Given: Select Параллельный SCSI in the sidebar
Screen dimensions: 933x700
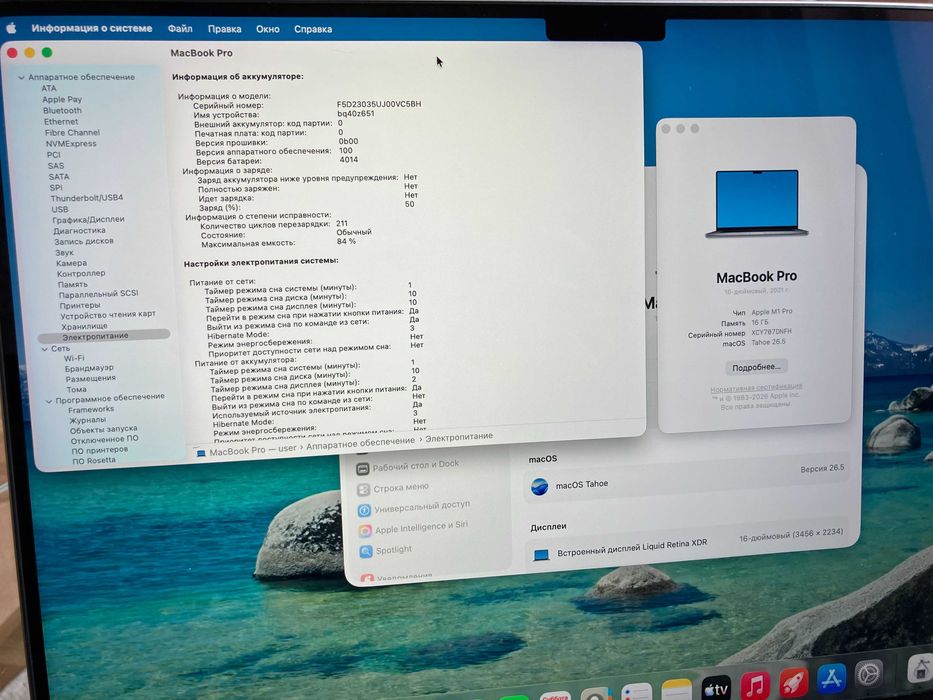Looking at the screenshot, I should [x=98, y=294].
